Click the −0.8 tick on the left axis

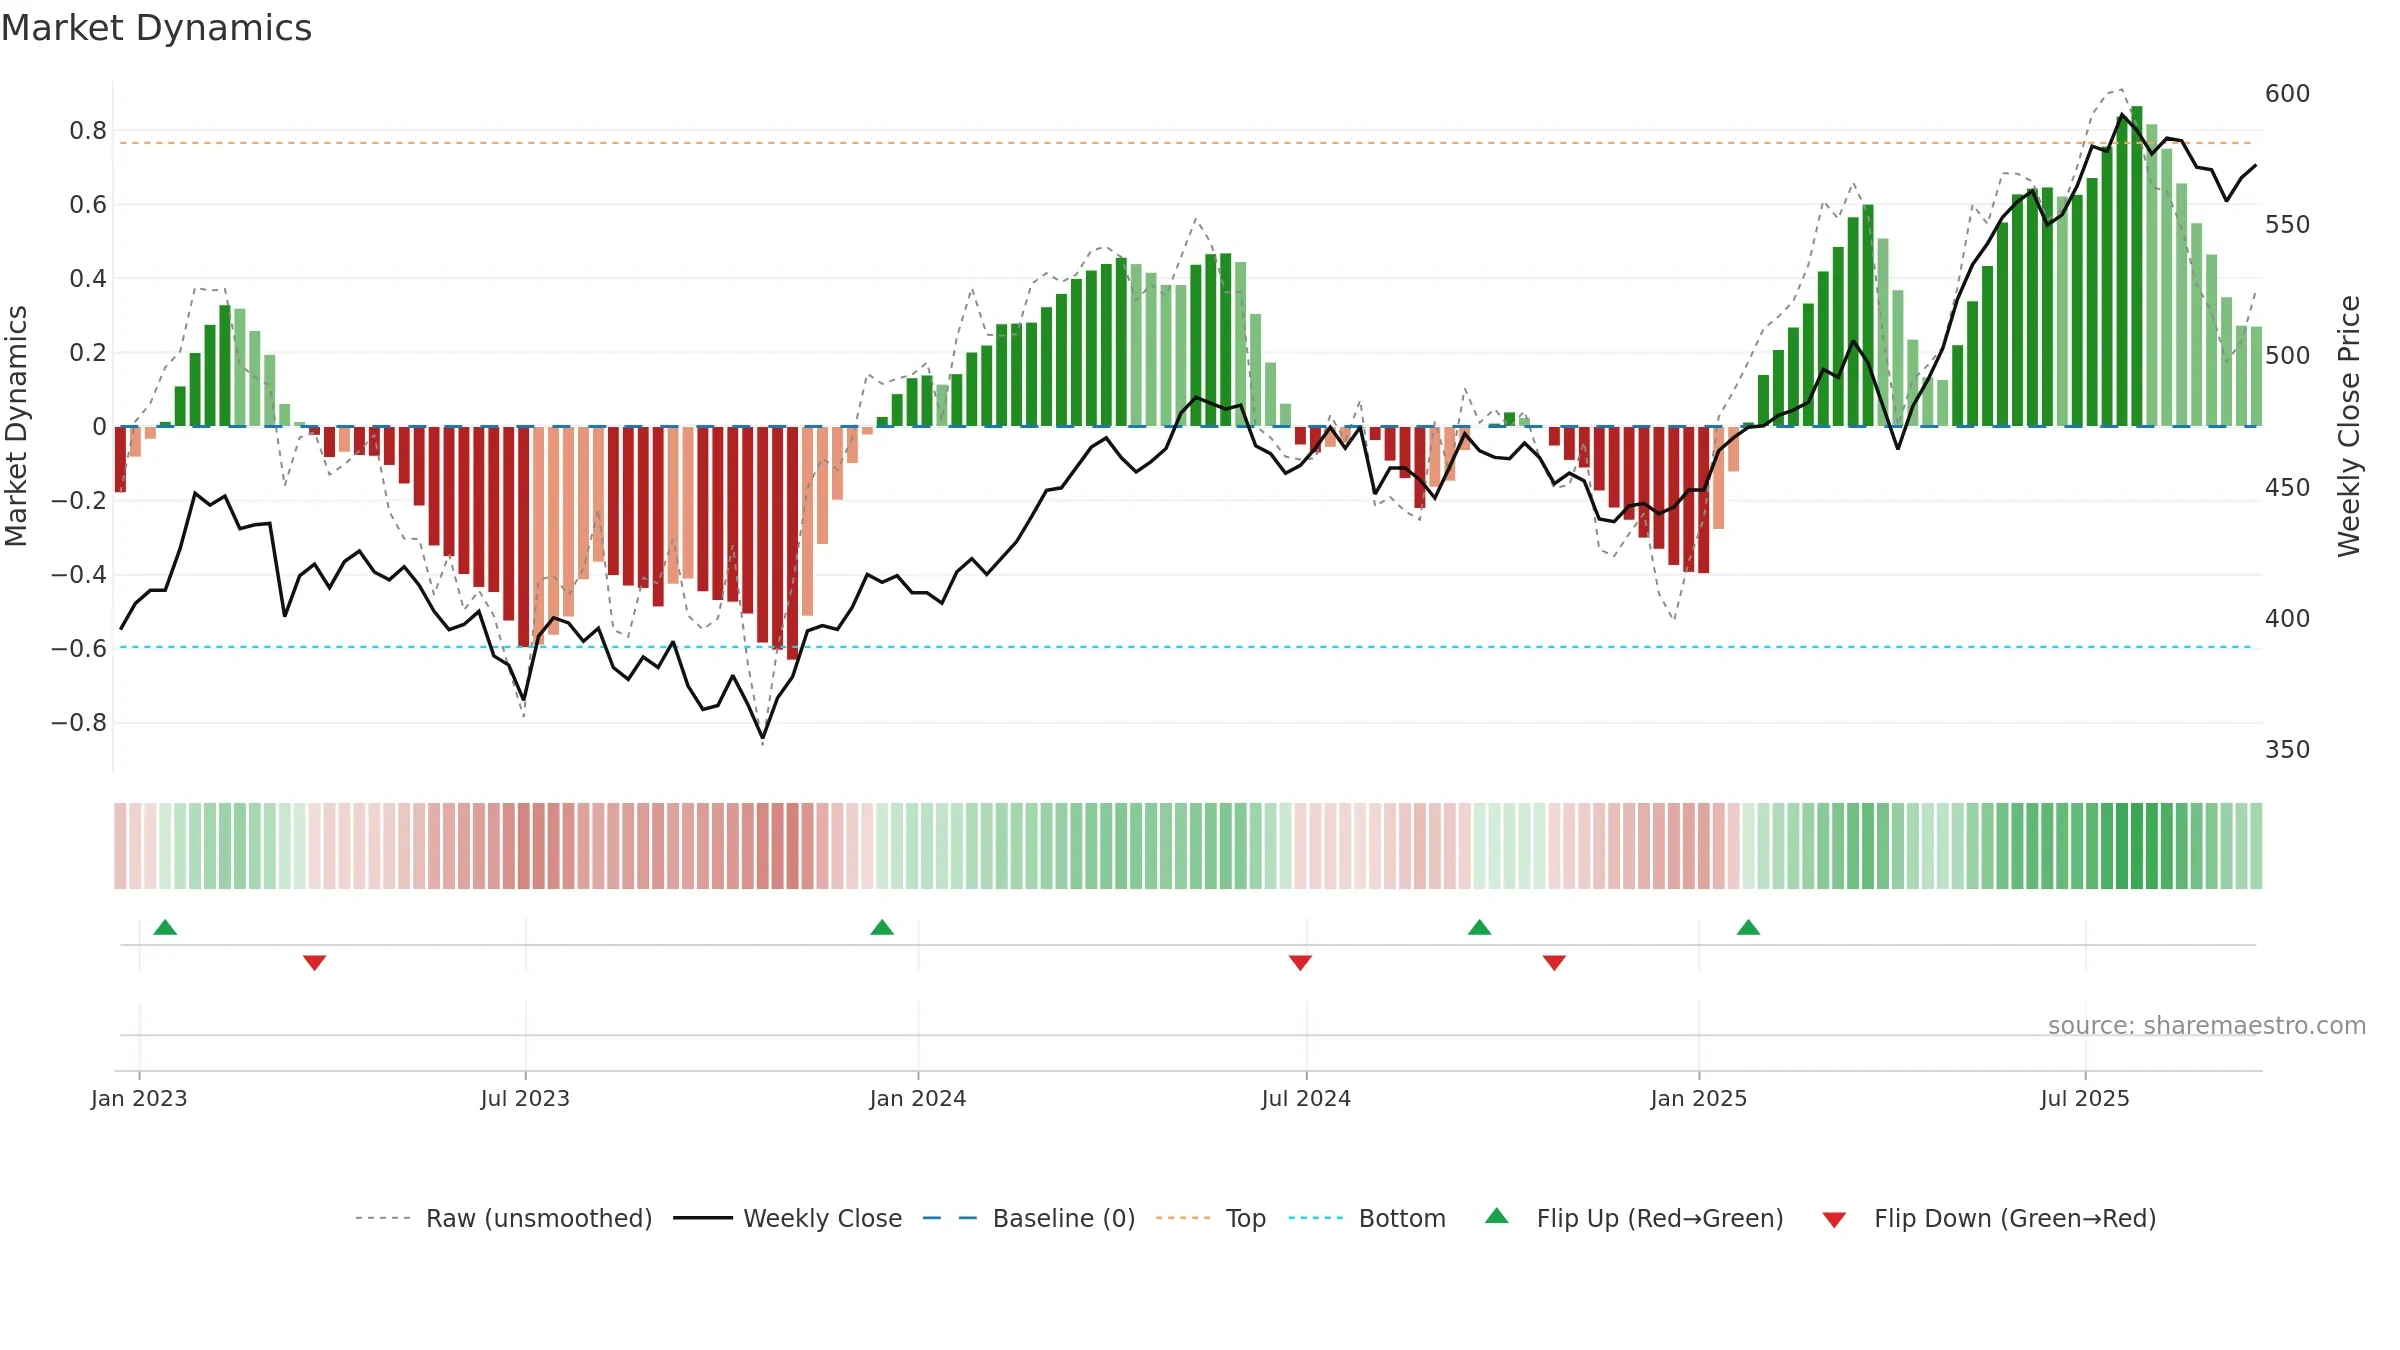(x=79, y=723)
